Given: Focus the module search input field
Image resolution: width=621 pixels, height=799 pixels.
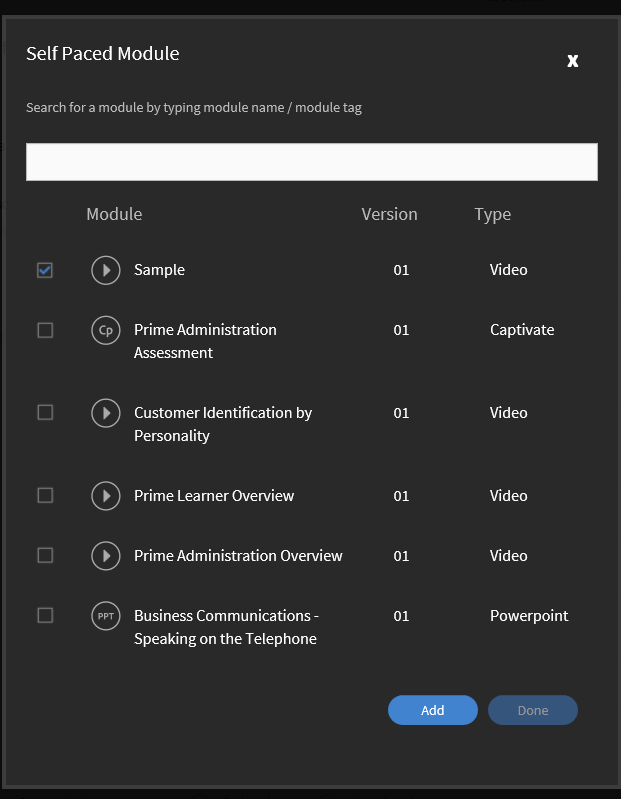Looking at the screenshot, I should [x=312, y=162].
